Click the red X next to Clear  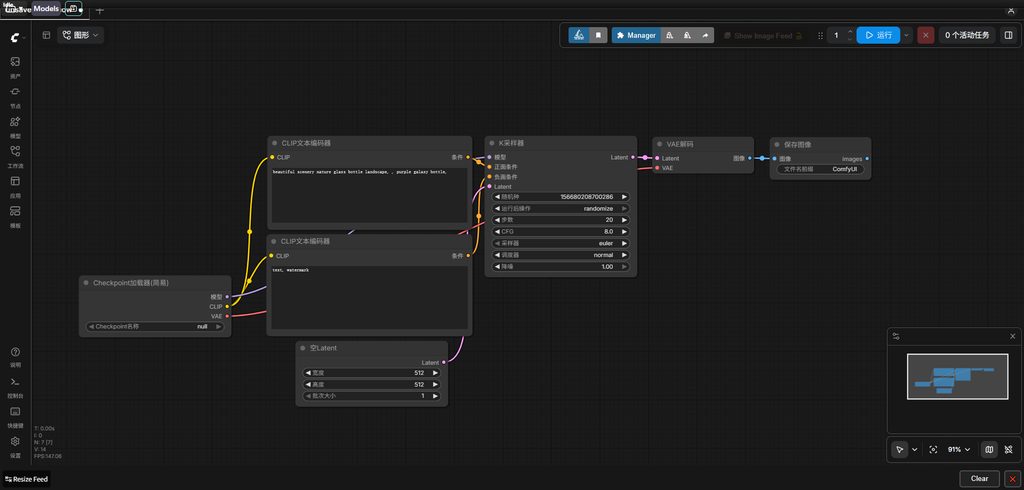(x=1013, y=478)
